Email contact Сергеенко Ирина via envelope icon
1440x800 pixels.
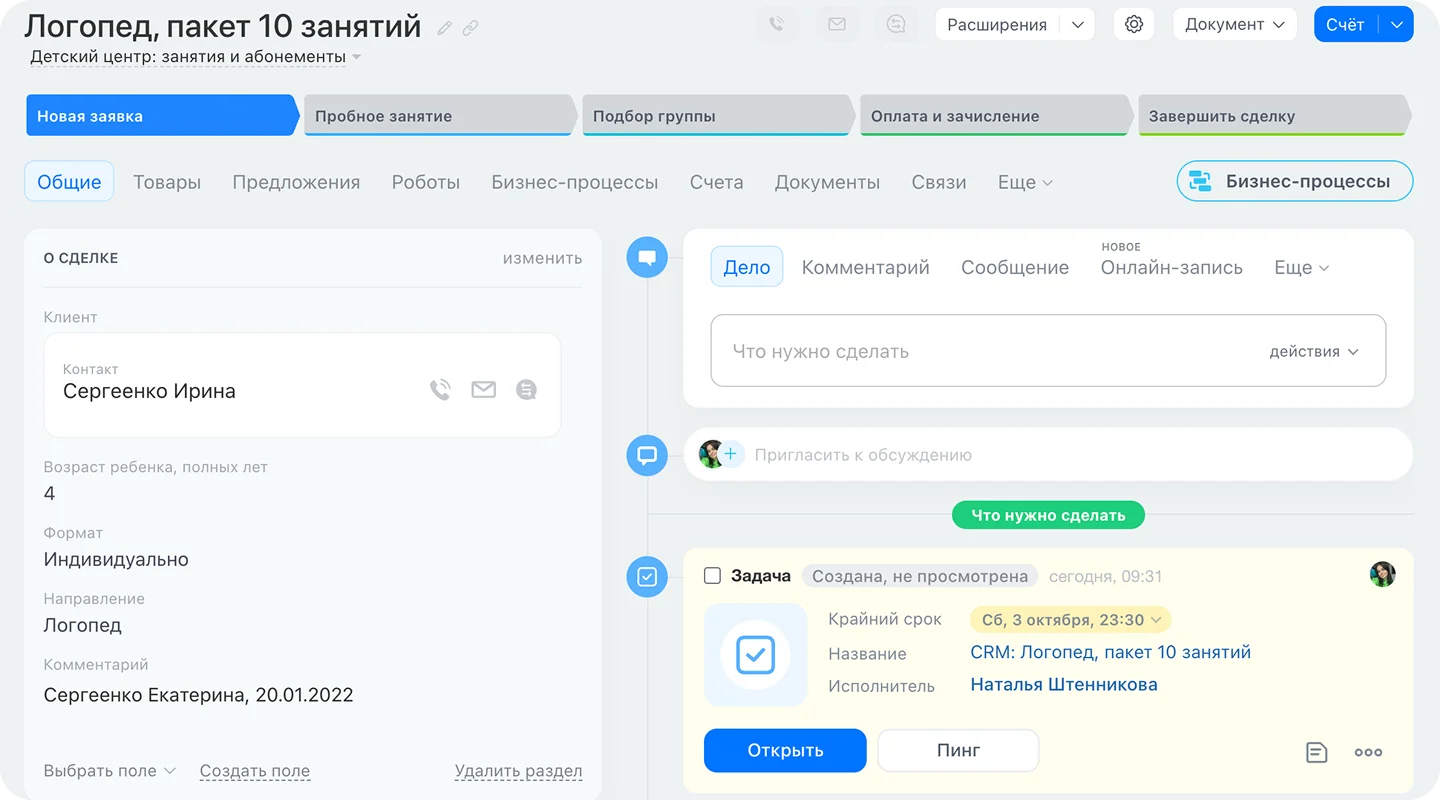484,390
